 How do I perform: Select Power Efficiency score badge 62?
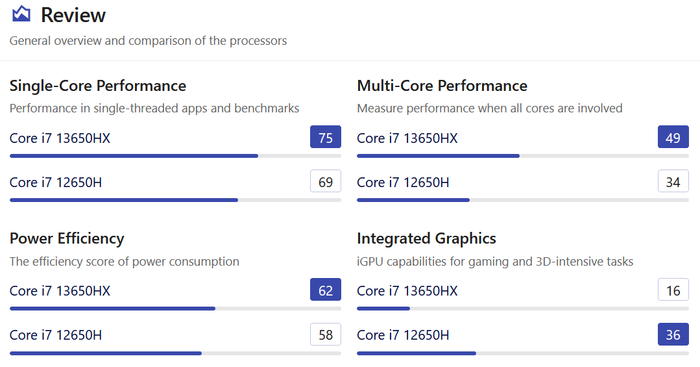(x=325, y=290)
